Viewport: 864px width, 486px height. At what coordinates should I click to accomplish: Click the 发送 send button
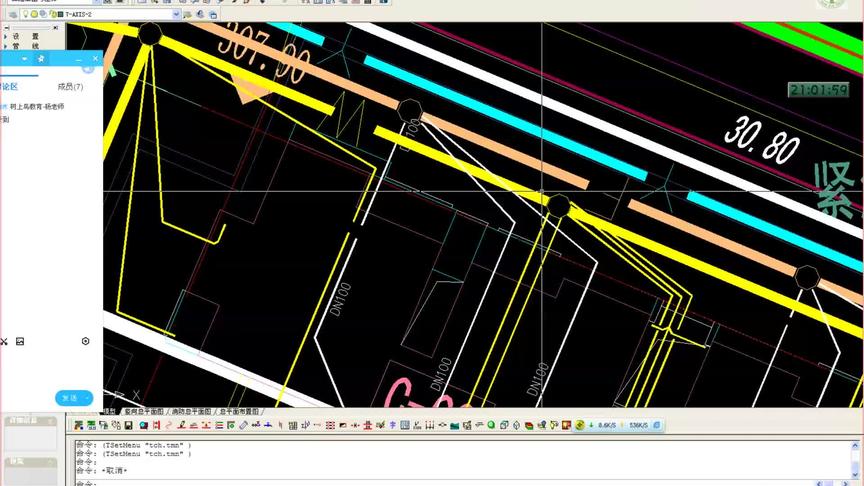69,398
